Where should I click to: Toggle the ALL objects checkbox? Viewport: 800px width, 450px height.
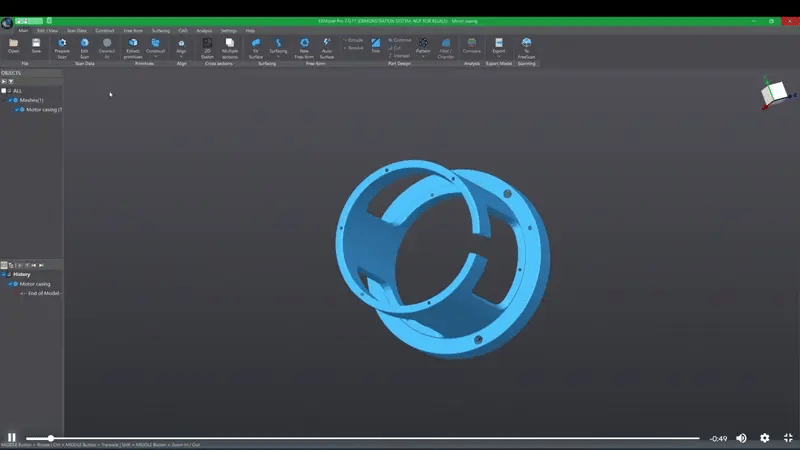(x=5, y=91)
